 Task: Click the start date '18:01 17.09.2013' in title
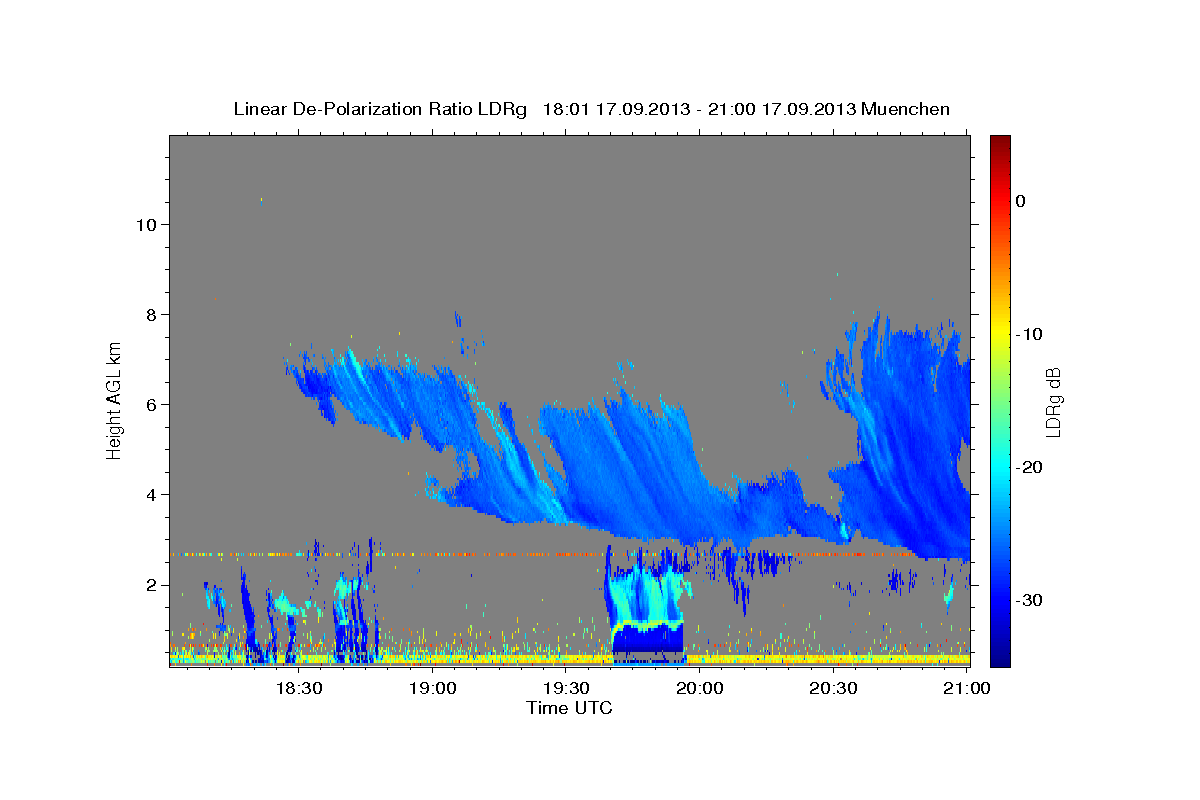615,109
